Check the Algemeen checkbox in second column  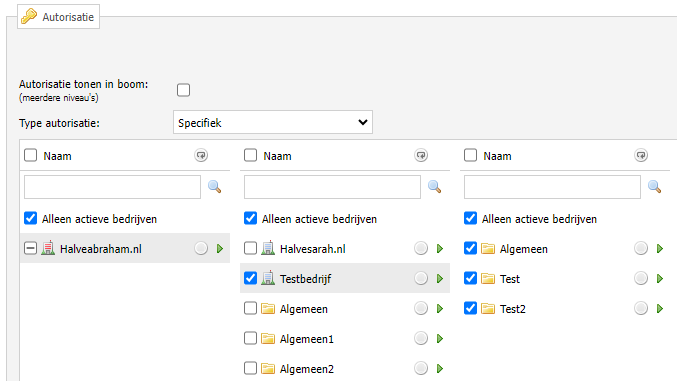click(250, 308)
